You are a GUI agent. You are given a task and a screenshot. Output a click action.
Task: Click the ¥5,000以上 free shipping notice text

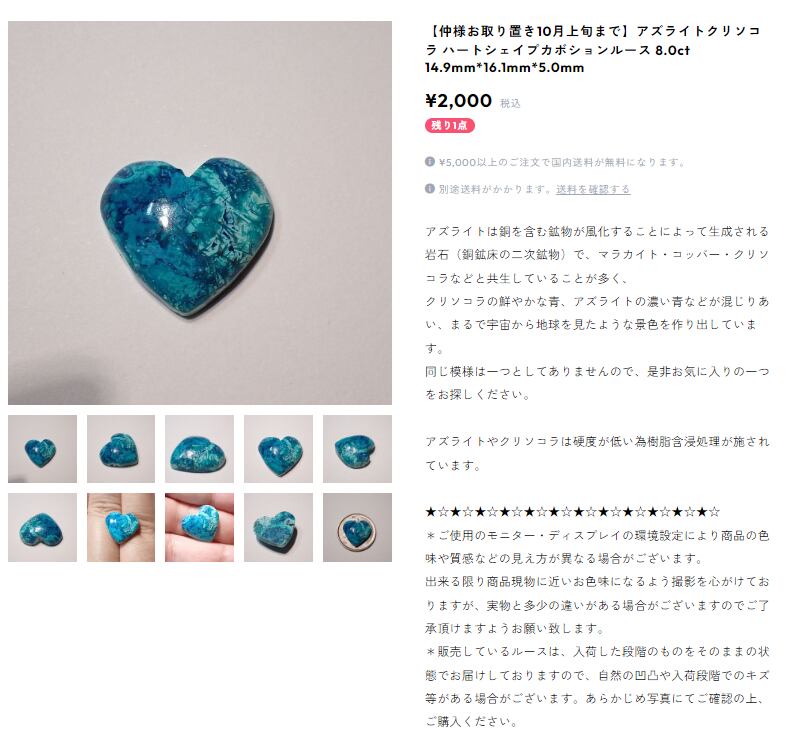[561, 162]
